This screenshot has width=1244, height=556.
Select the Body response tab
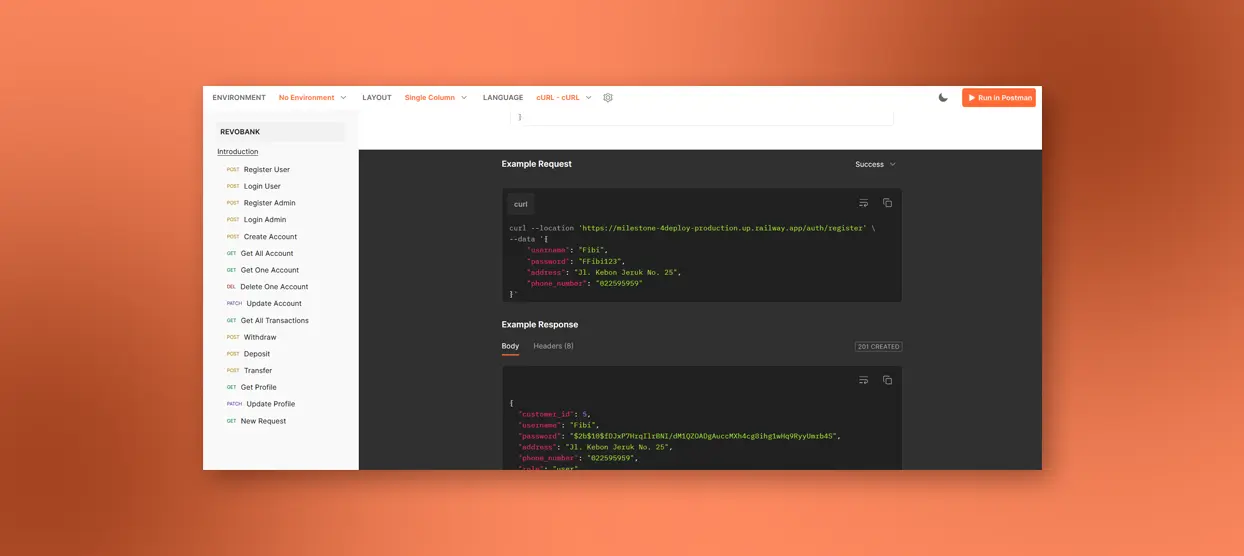(x=510, y=346)
